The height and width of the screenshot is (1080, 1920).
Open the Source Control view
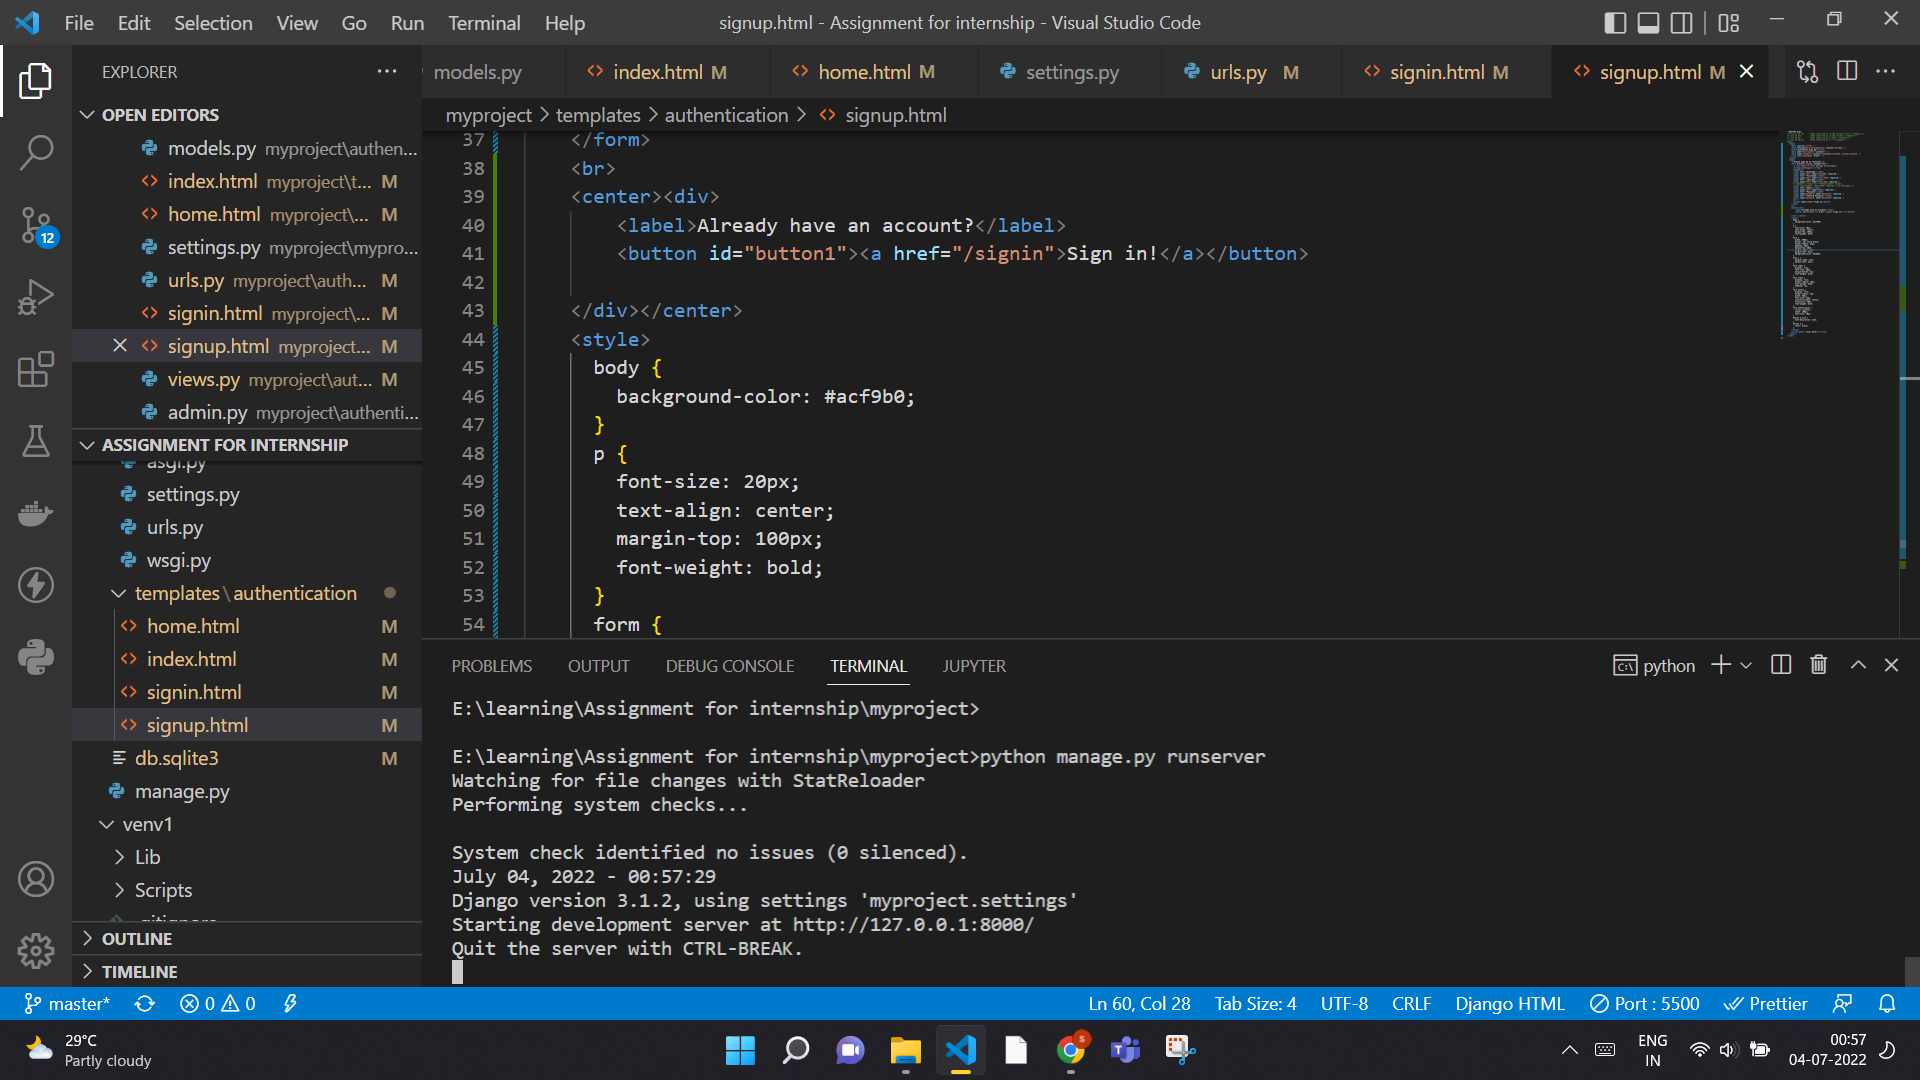(x=36, y=225)
